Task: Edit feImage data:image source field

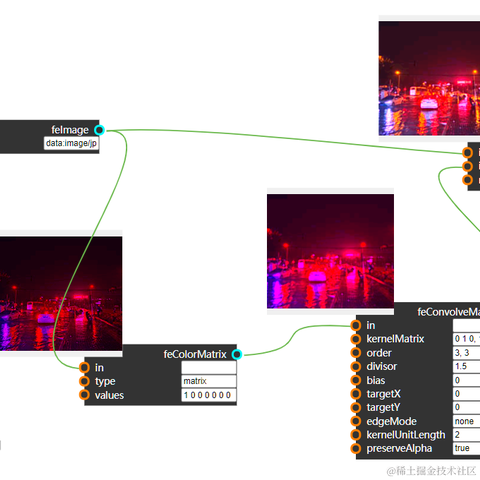Action: (x=71, y=143)
